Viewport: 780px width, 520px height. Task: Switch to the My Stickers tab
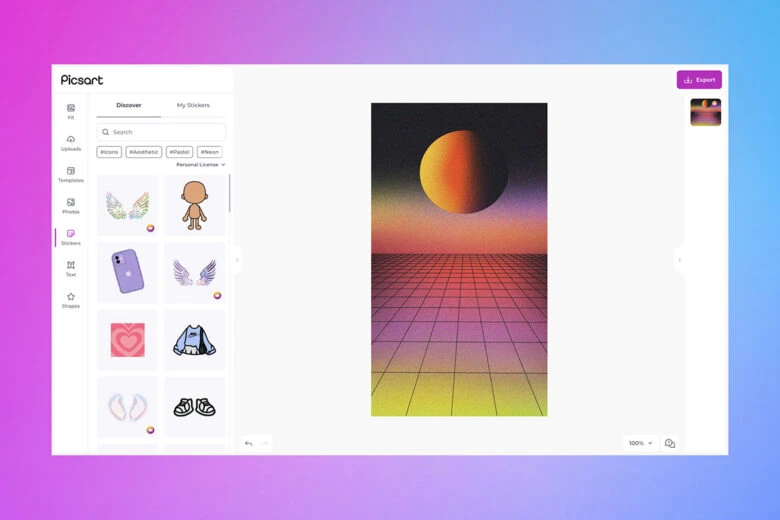coord(193,105)
